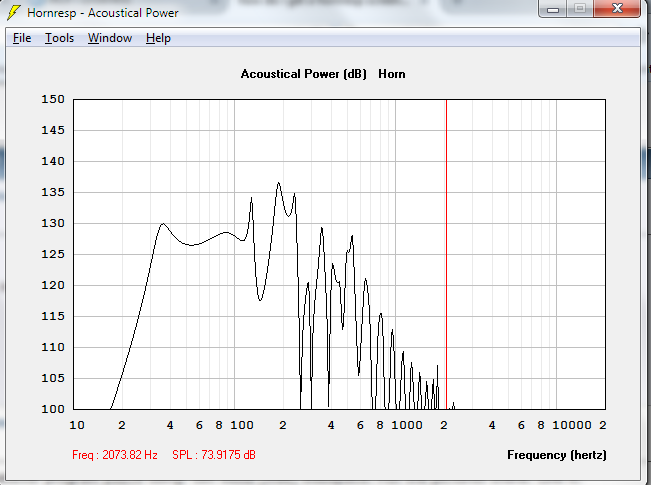This screenshot has width=651, height=485.
Task: Open the Window menu
Action: coord(110,38)
